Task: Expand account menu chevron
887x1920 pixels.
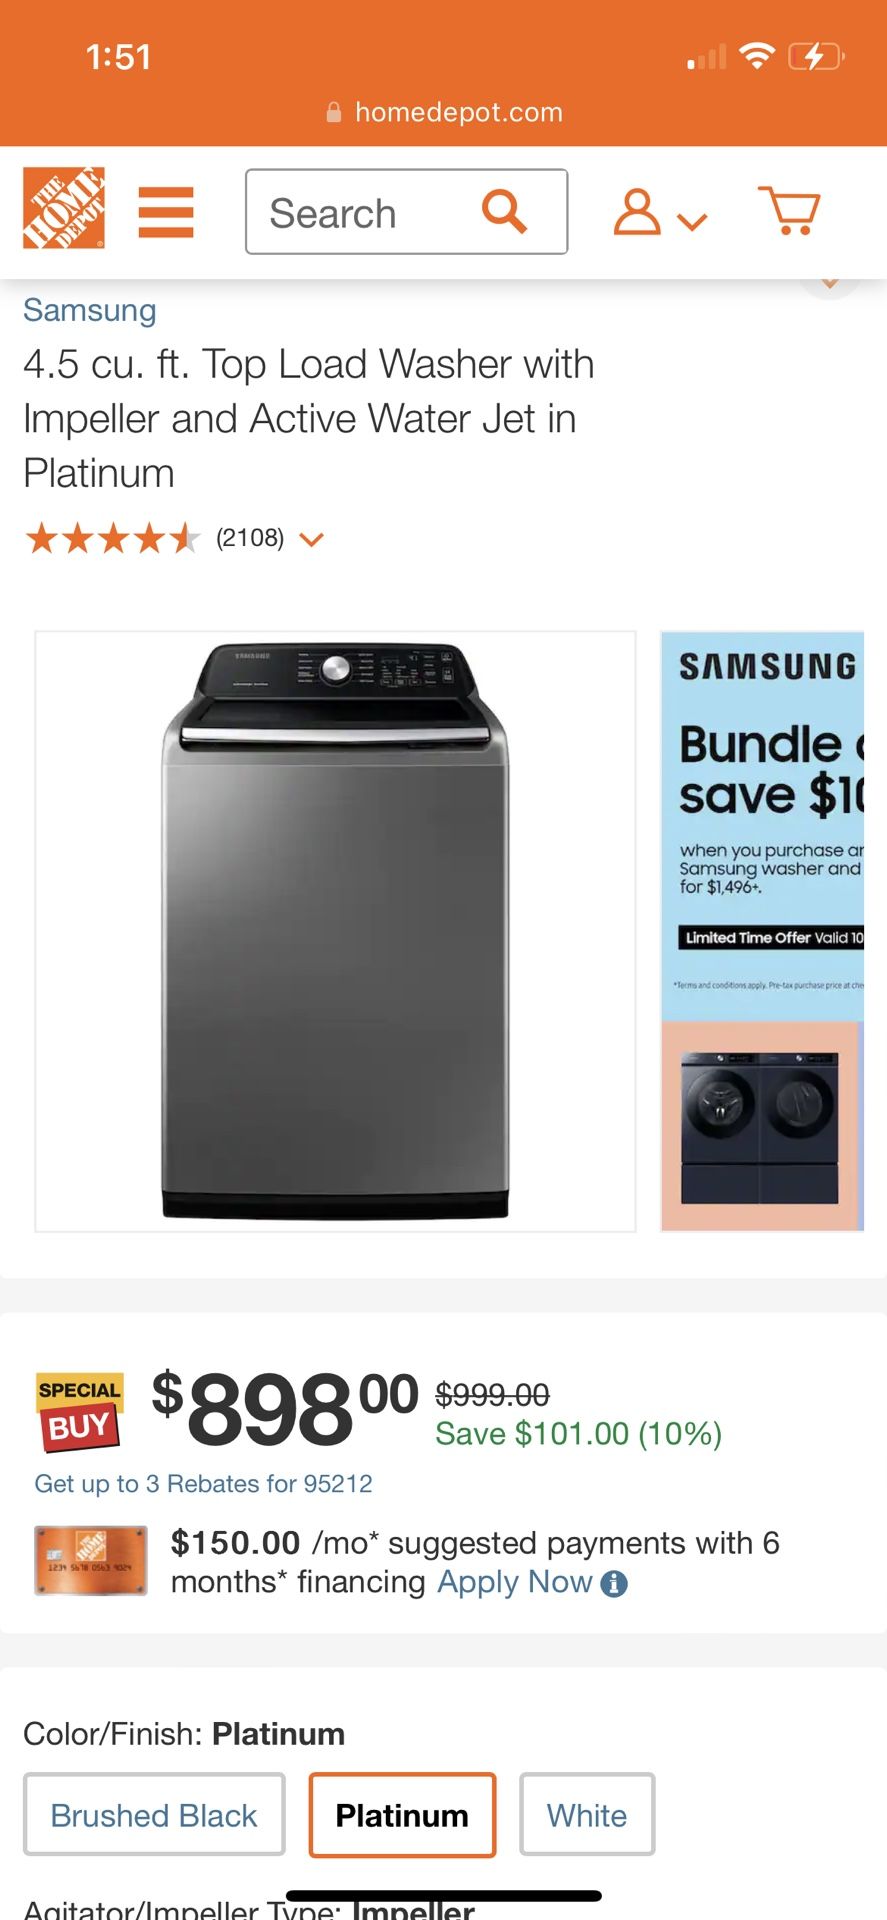Action: pyautogui.click(x=692, y=221)
